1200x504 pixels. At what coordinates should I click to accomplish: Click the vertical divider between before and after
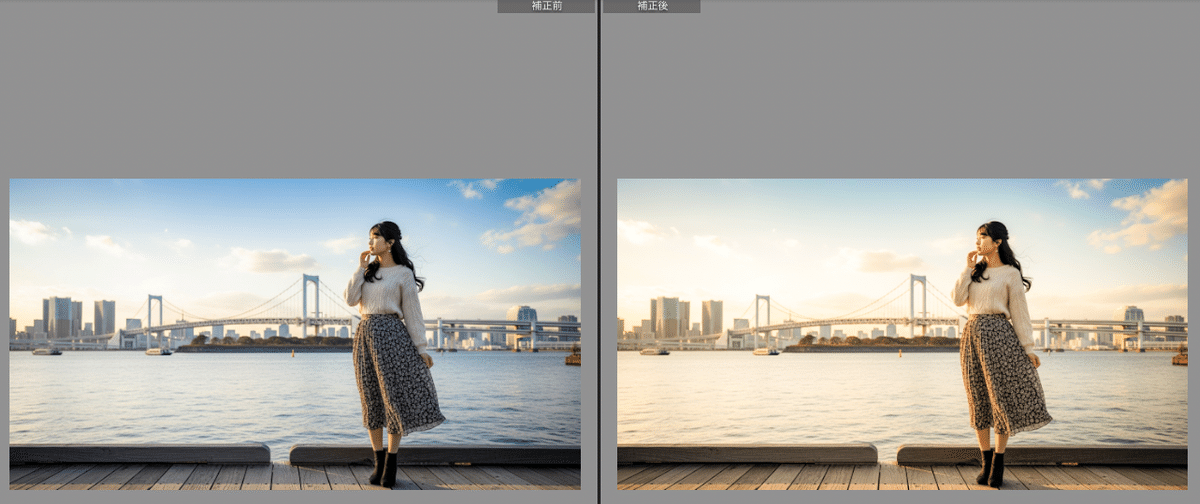pos(599,252)
